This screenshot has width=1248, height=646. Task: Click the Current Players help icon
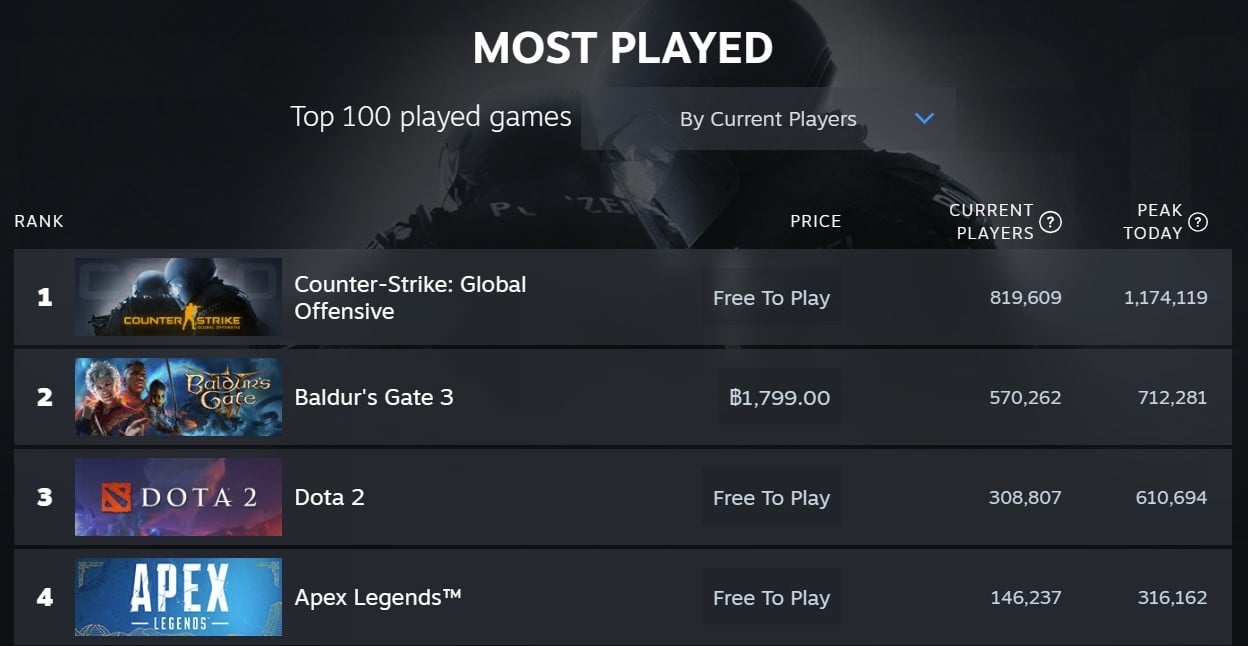1050,222
